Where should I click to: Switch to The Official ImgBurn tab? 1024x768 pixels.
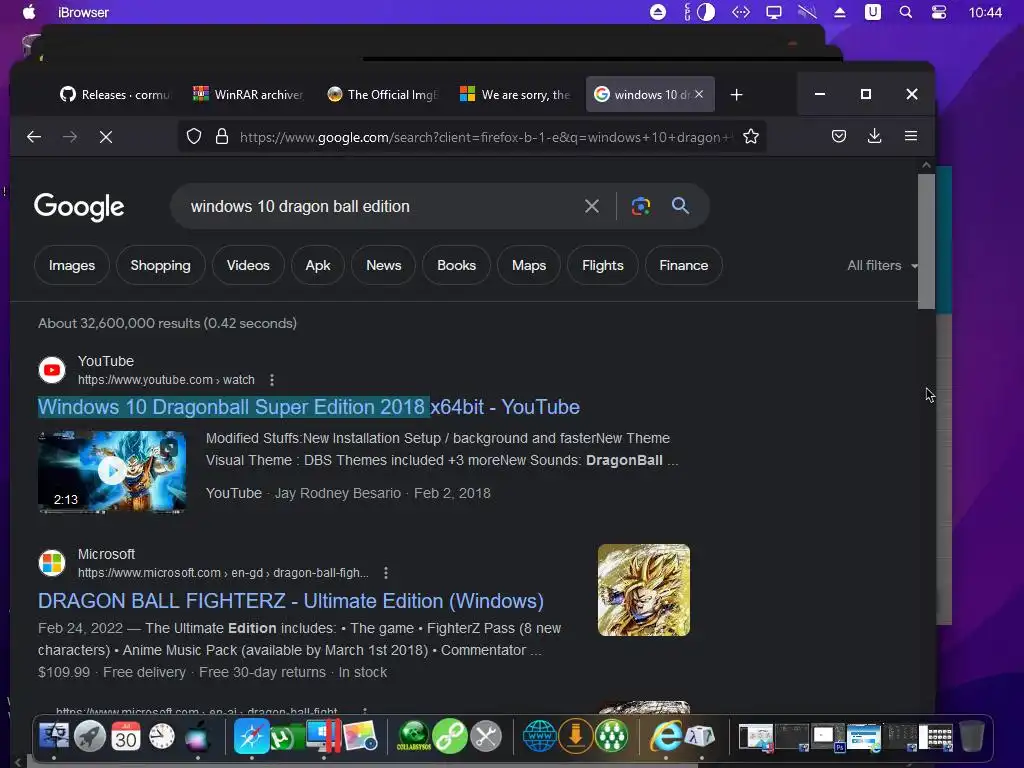click(383, 95)
